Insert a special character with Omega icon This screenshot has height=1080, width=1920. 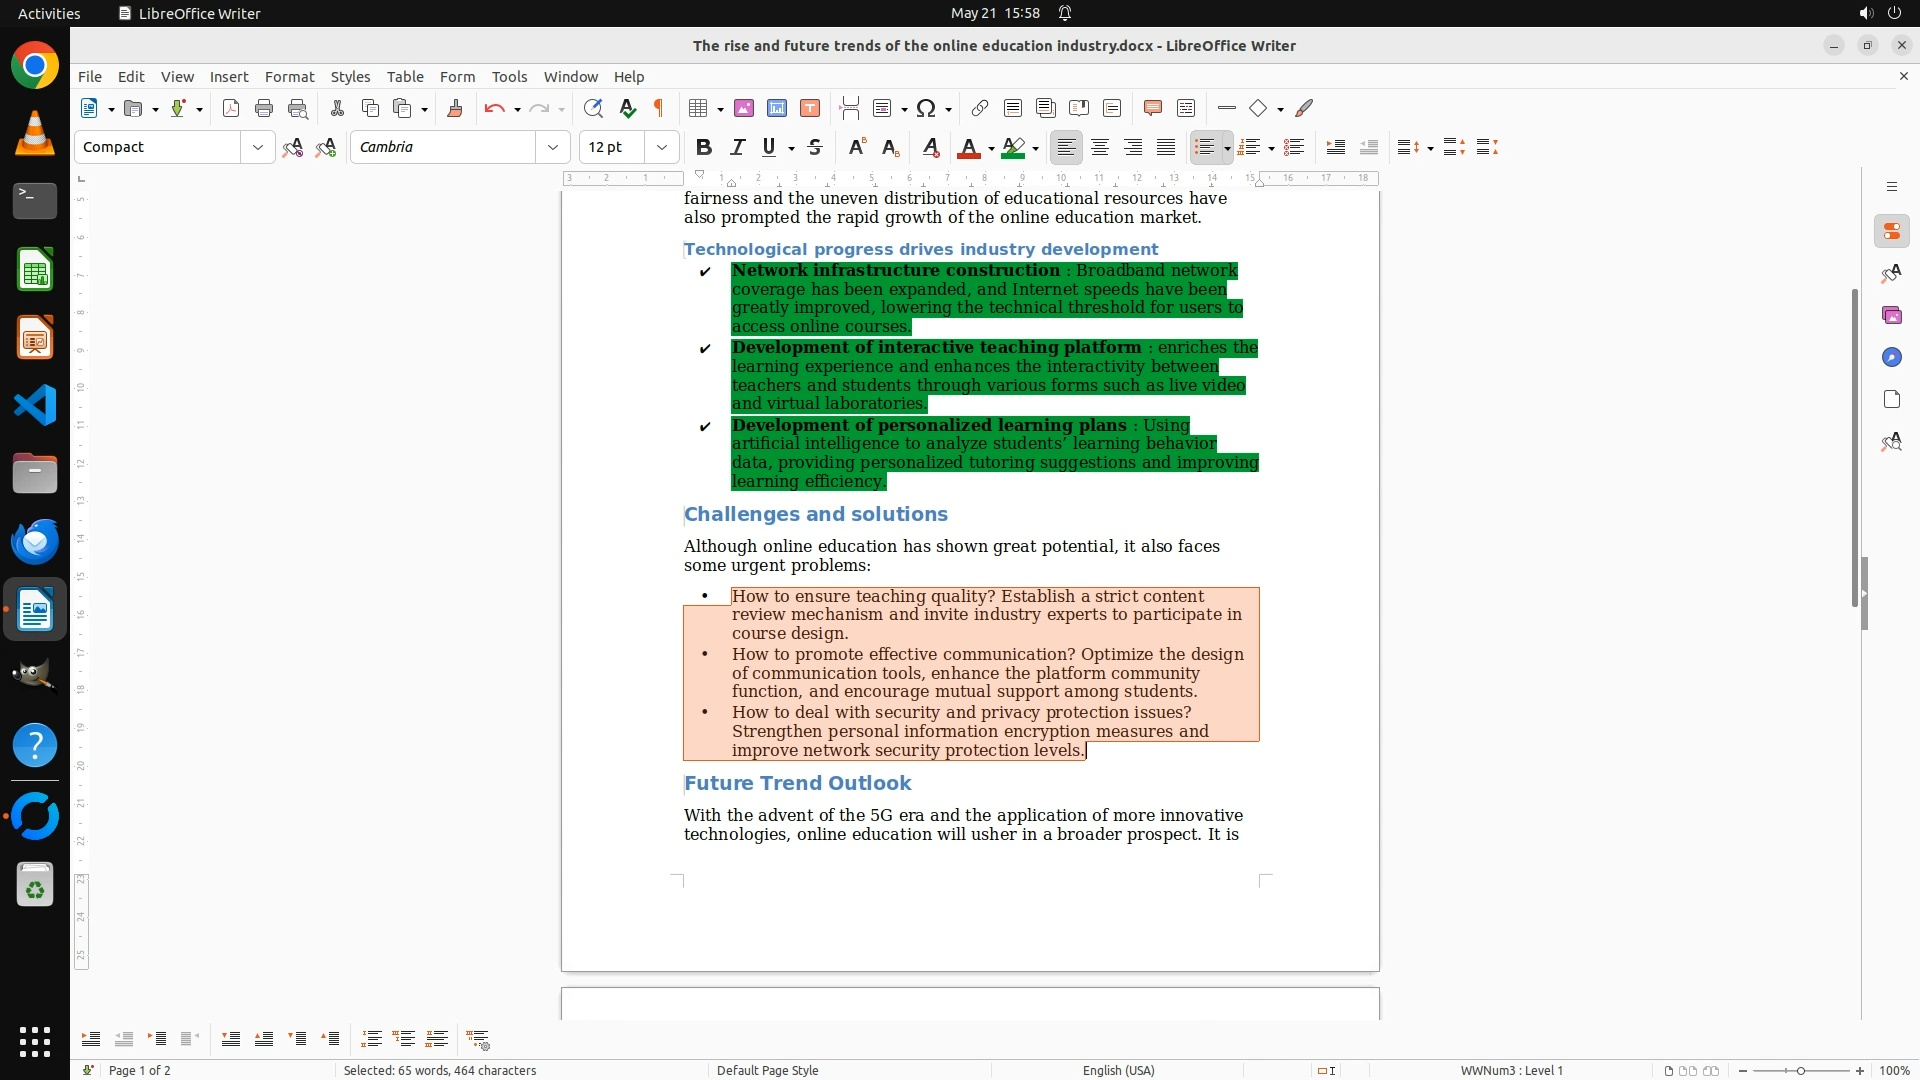click(x=926, y=108)
